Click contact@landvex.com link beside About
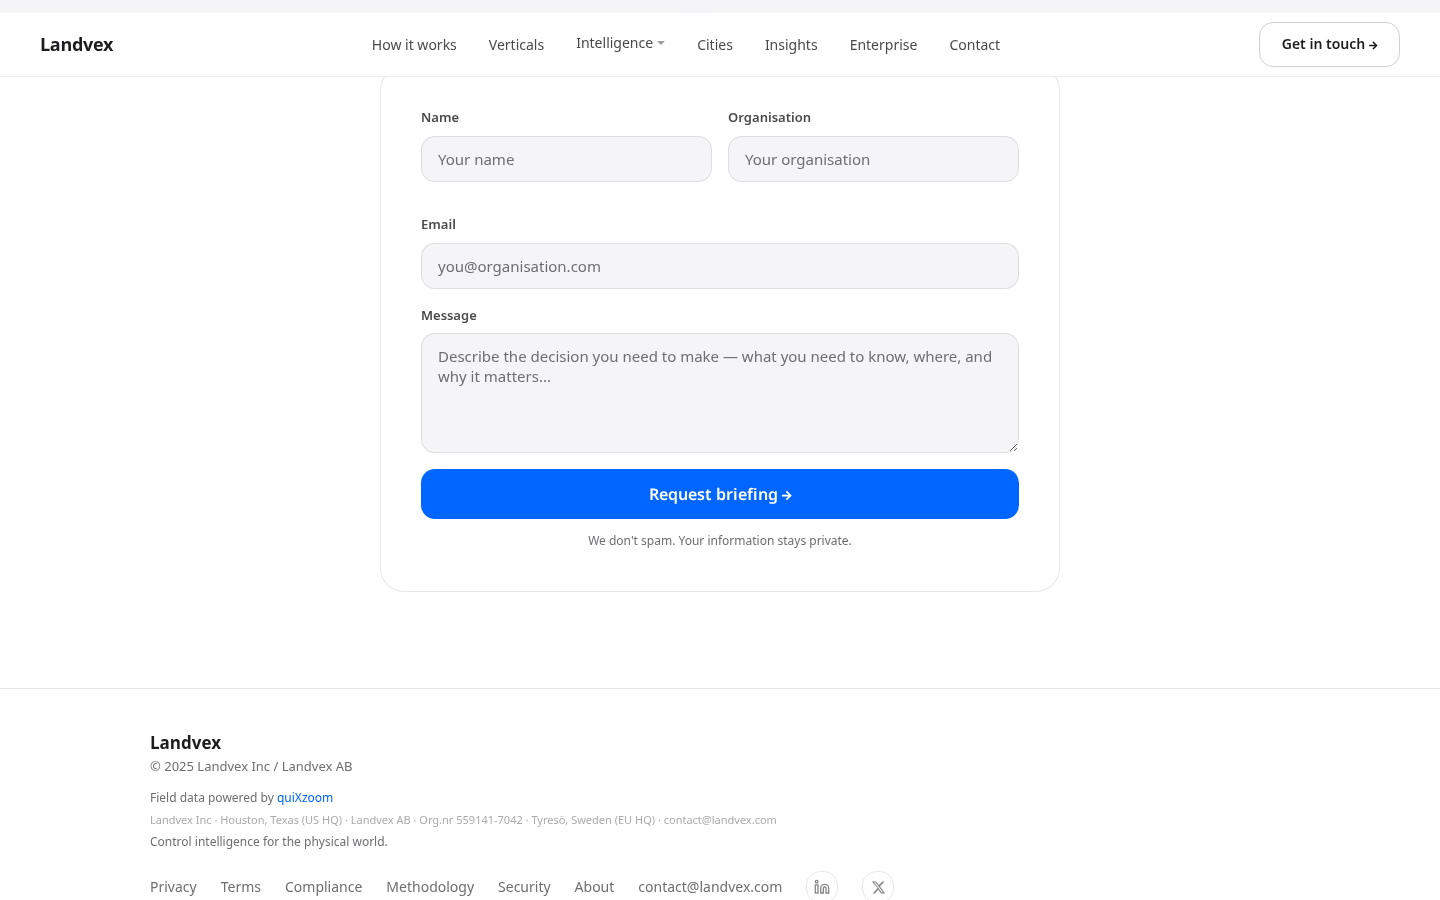 coord(710,887)
